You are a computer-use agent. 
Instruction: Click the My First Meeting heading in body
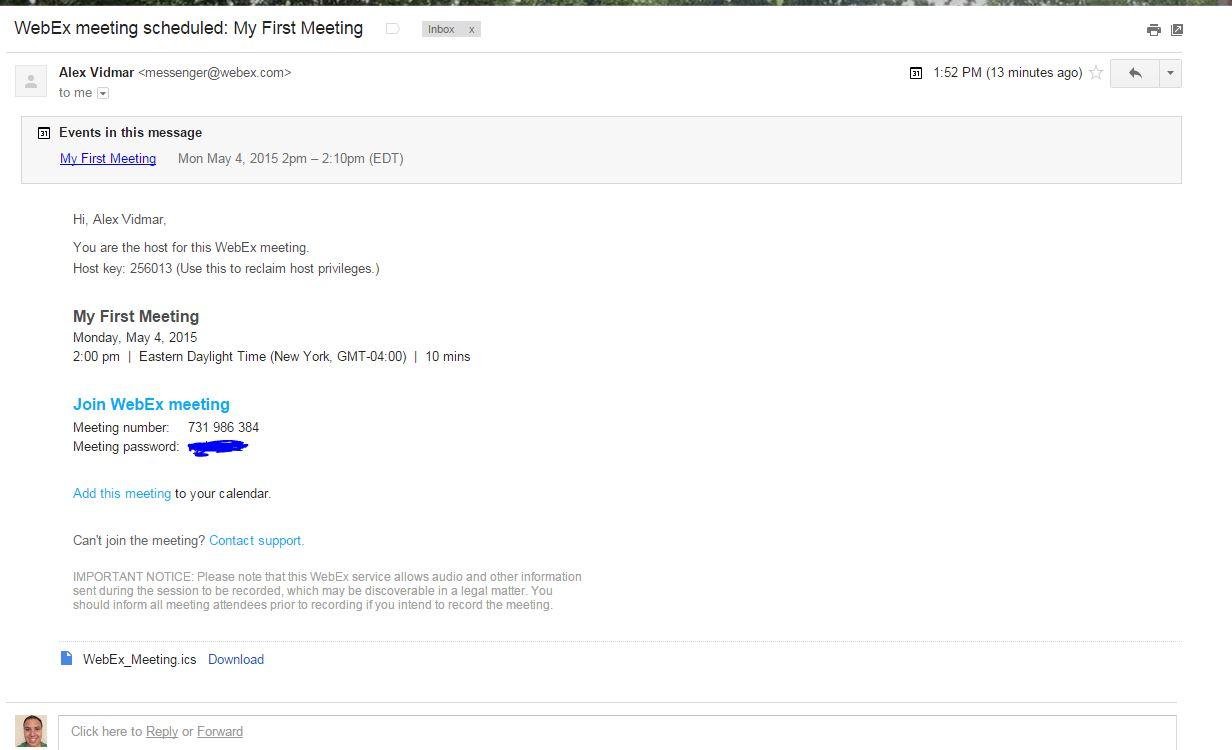pos(136,316)
